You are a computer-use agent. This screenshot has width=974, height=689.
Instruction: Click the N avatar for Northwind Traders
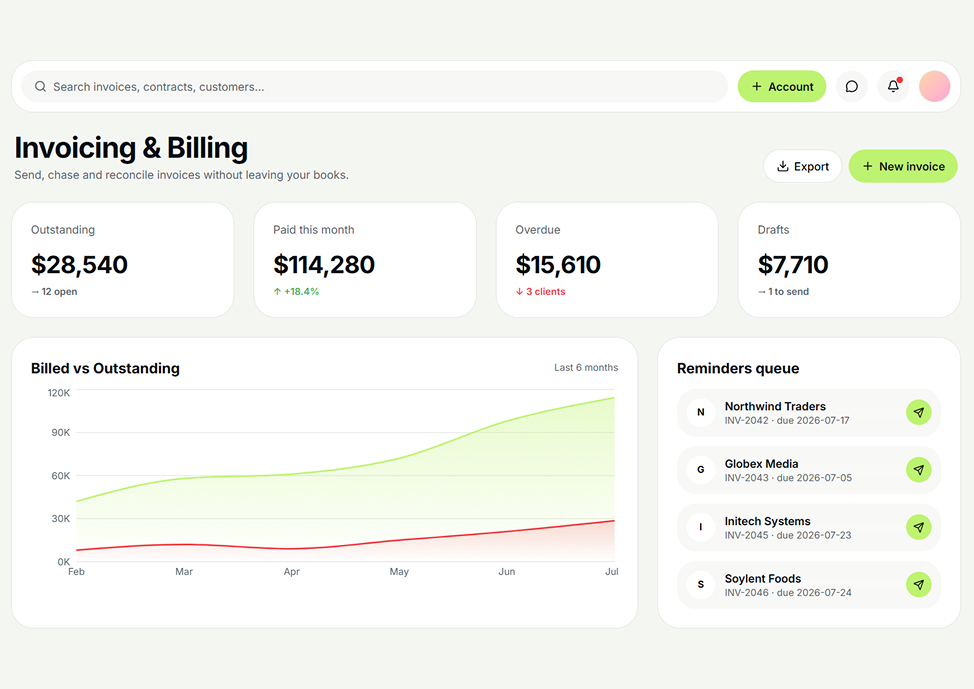701,413
